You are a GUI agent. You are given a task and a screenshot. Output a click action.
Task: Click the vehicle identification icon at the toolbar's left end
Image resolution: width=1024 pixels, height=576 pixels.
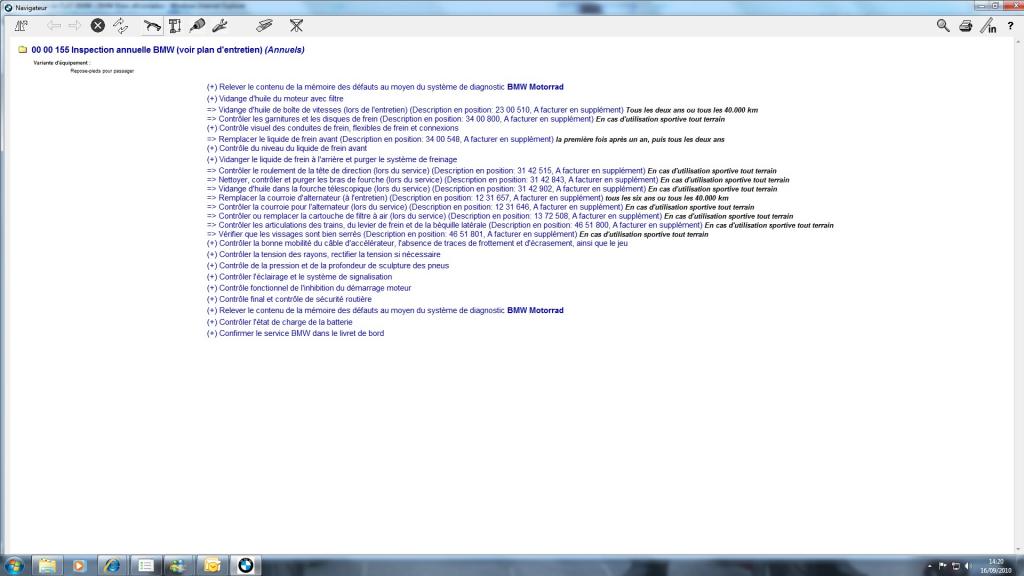coord(21,25)
